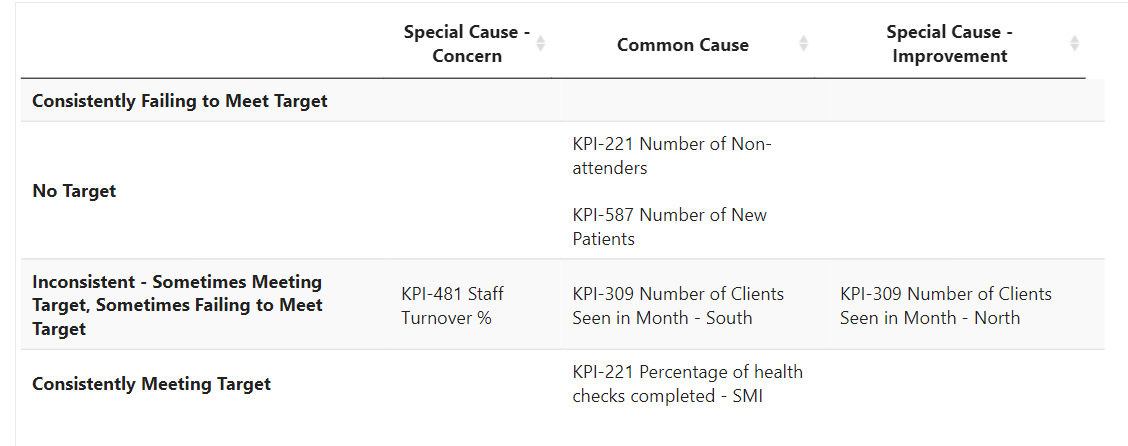This screenshot has height=446, width=1128.
Task: Open KPI-309 Clients Seen in Month - North
Action: 945,306
